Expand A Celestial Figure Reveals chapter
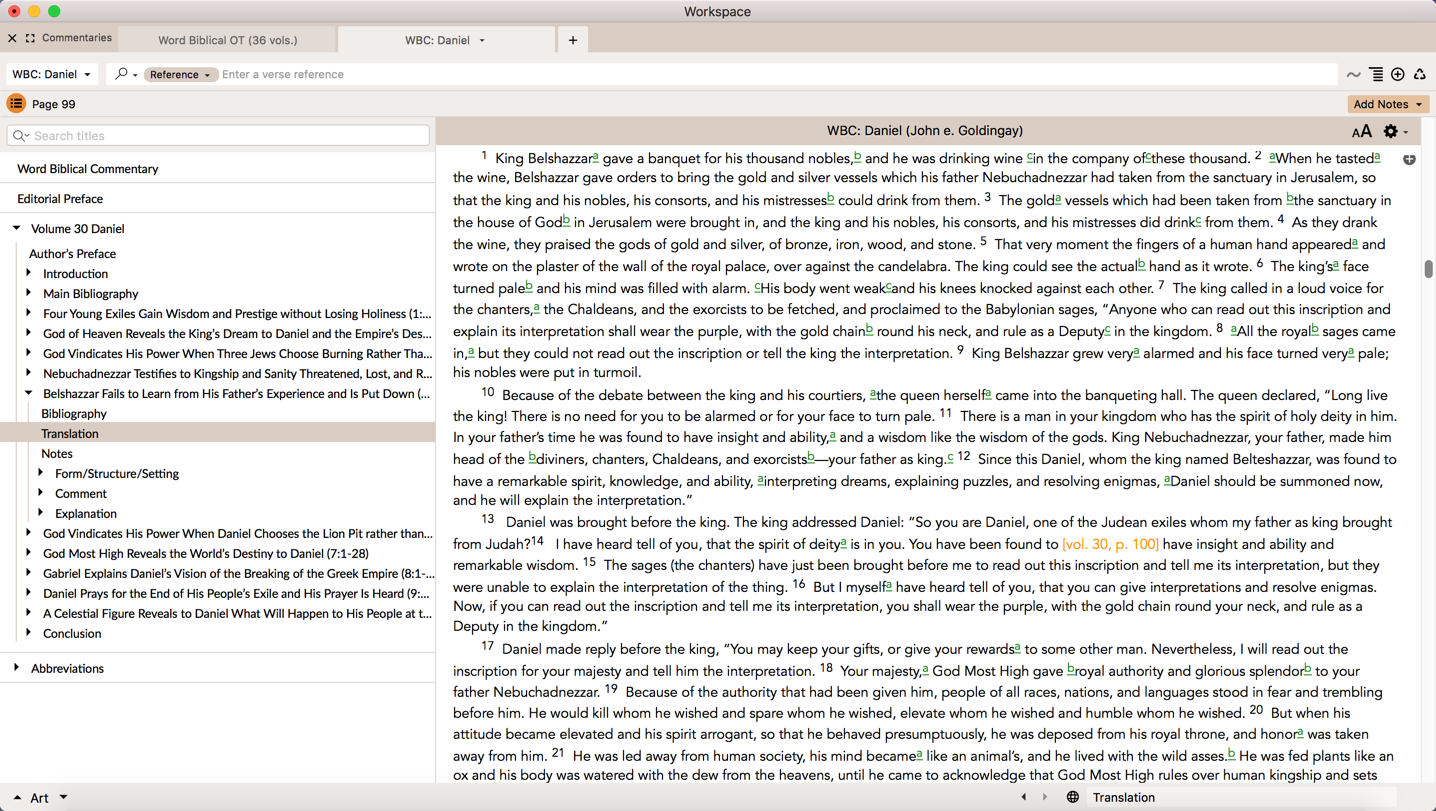This screenshot has width=1436, height=811. 29,613
